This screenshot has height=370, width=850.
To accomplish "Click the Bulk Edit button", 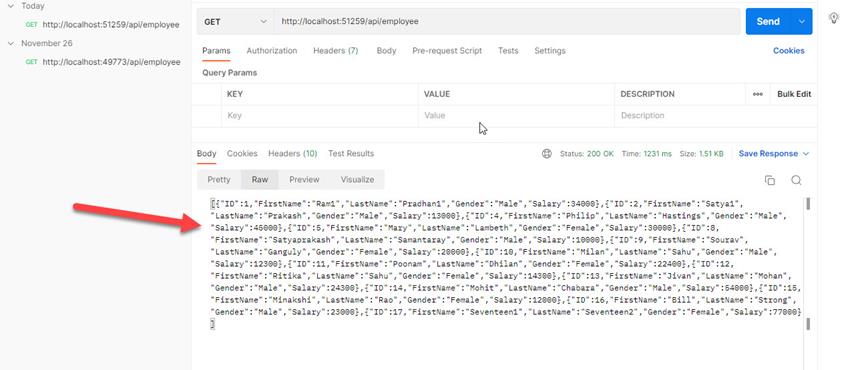I will pos(794,94).
